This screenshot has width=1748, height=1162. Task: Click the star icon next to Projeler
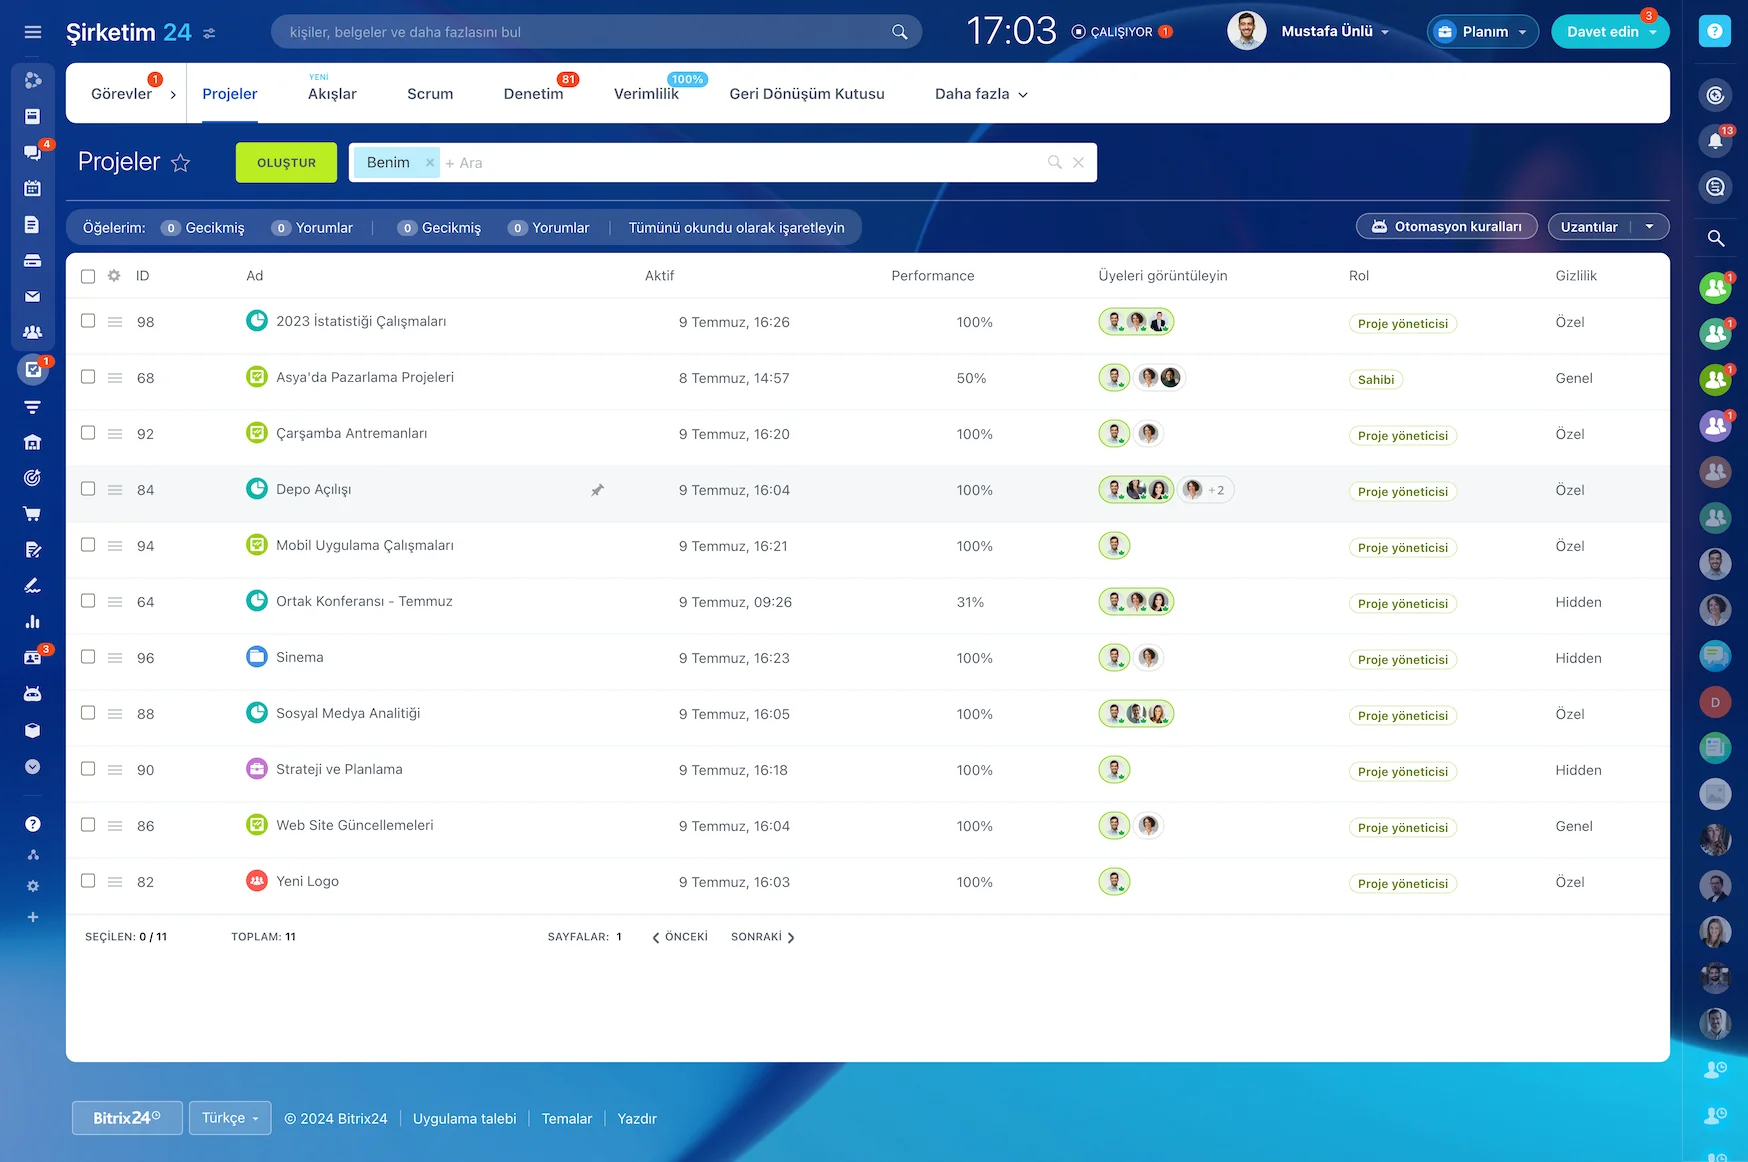180,163
